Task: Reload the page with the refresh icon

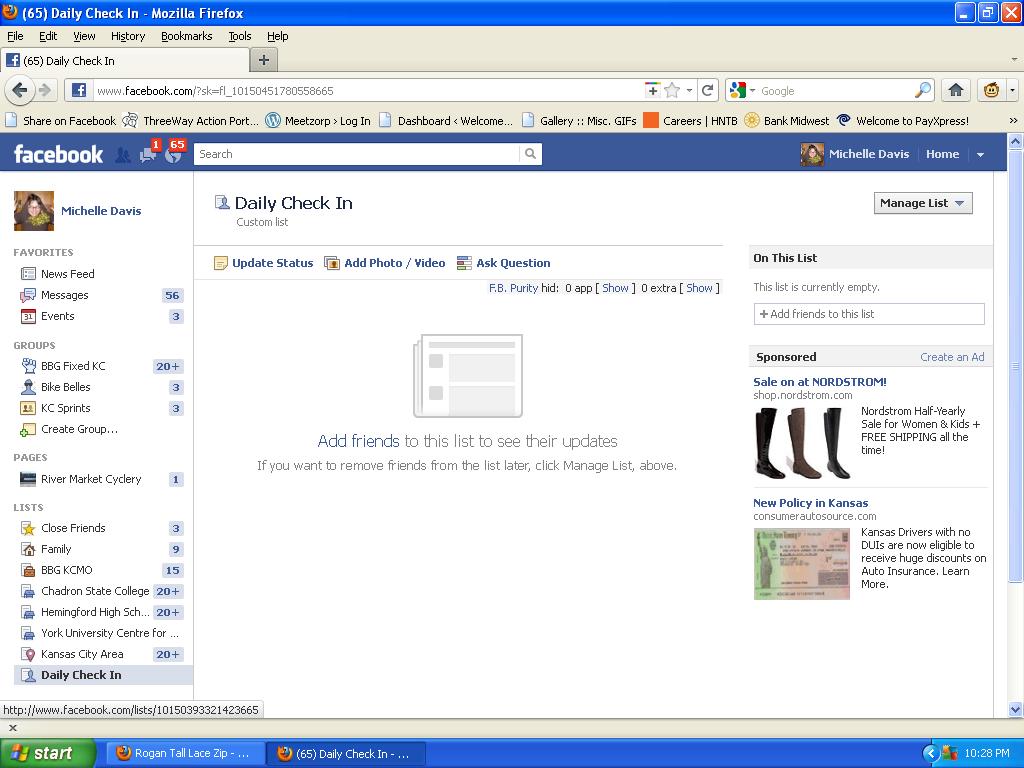Action: tap(707, 91)
